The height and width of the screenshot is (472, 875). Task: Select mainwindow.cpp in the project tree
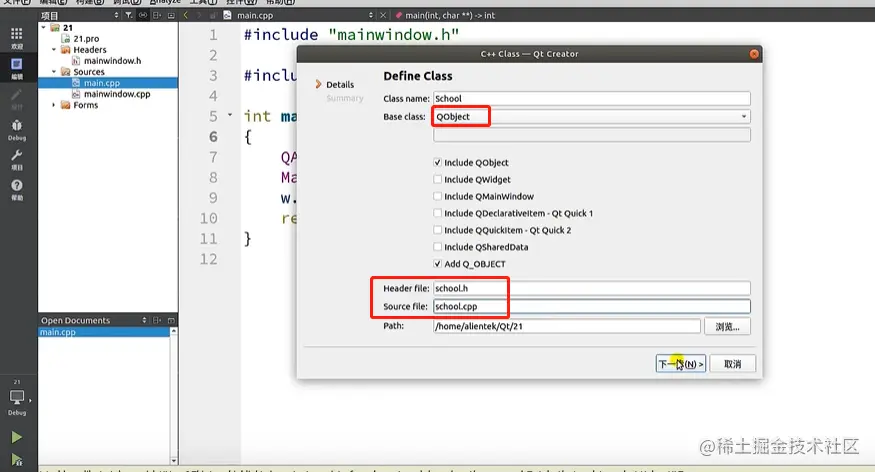(117, 94)
